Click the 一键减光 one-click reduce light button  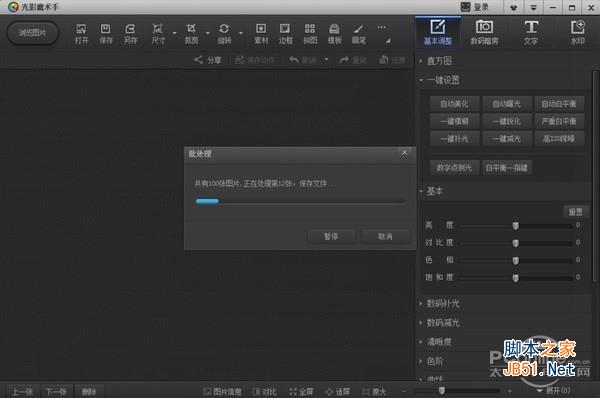[507, 139]
